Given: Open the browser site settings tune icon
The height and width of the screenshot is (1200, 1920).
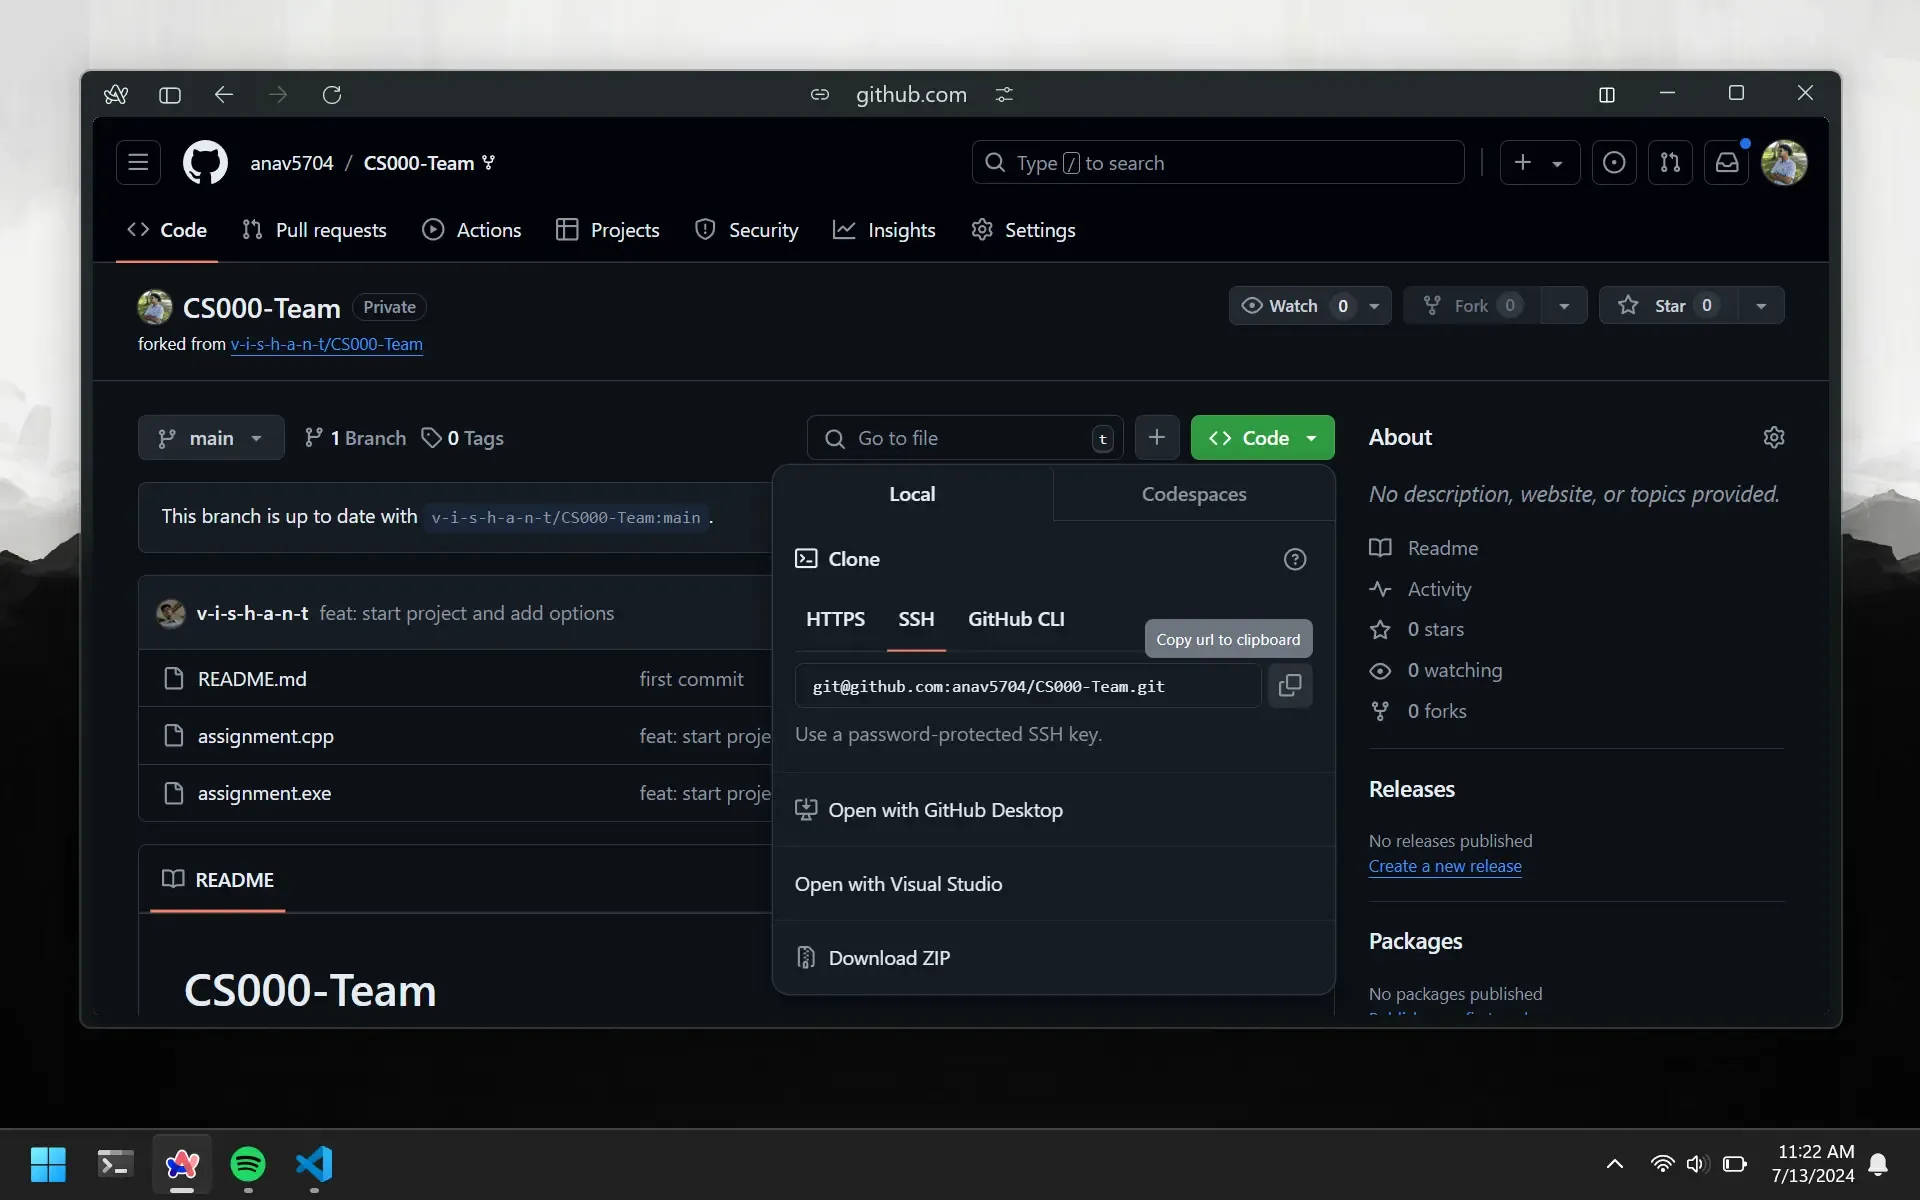Looking at the screenshot, I should click(x=1004, y=94).
